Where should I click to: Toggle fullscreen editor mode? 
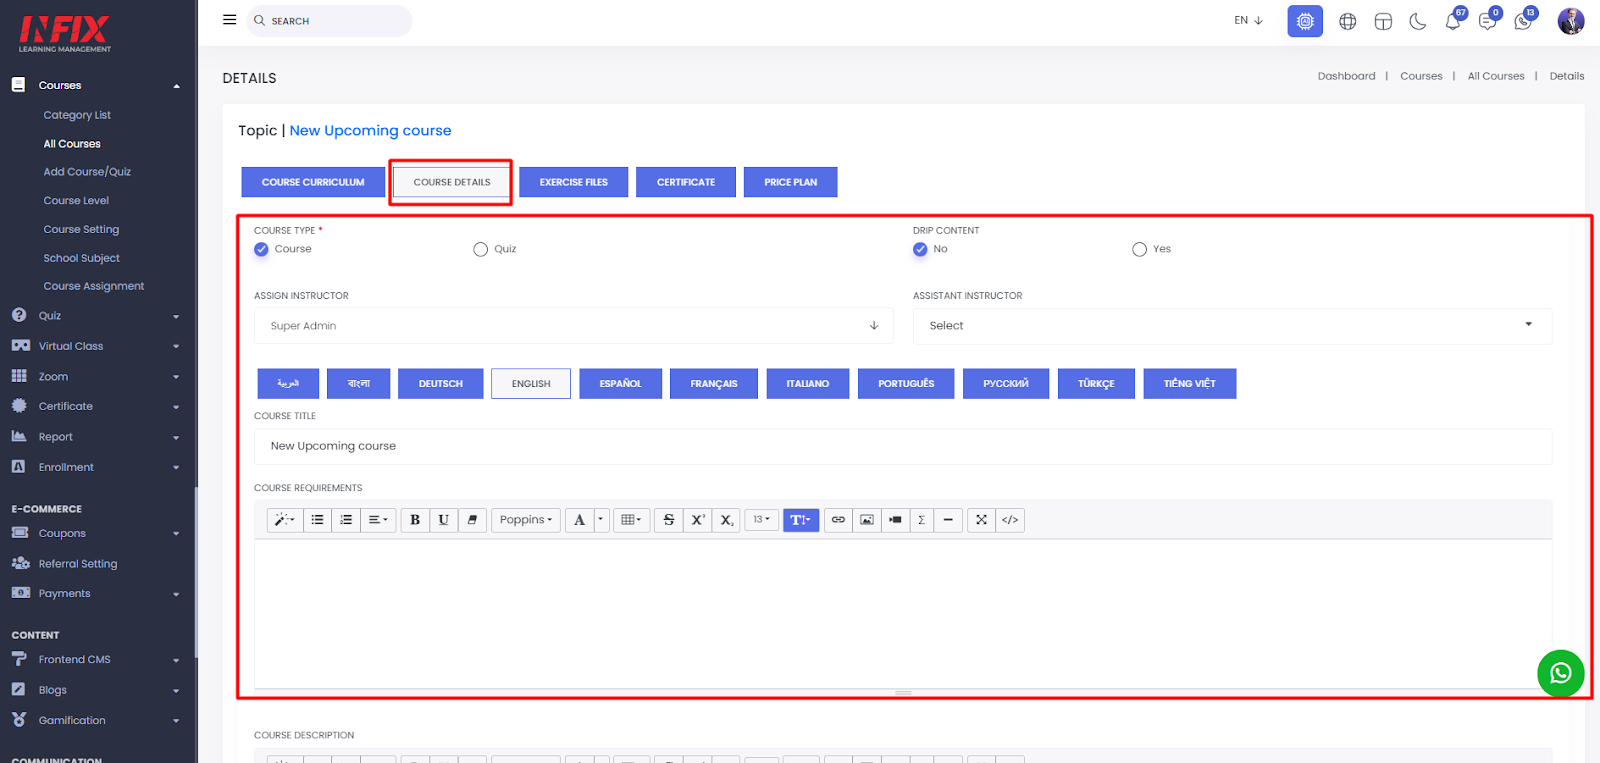981,520
